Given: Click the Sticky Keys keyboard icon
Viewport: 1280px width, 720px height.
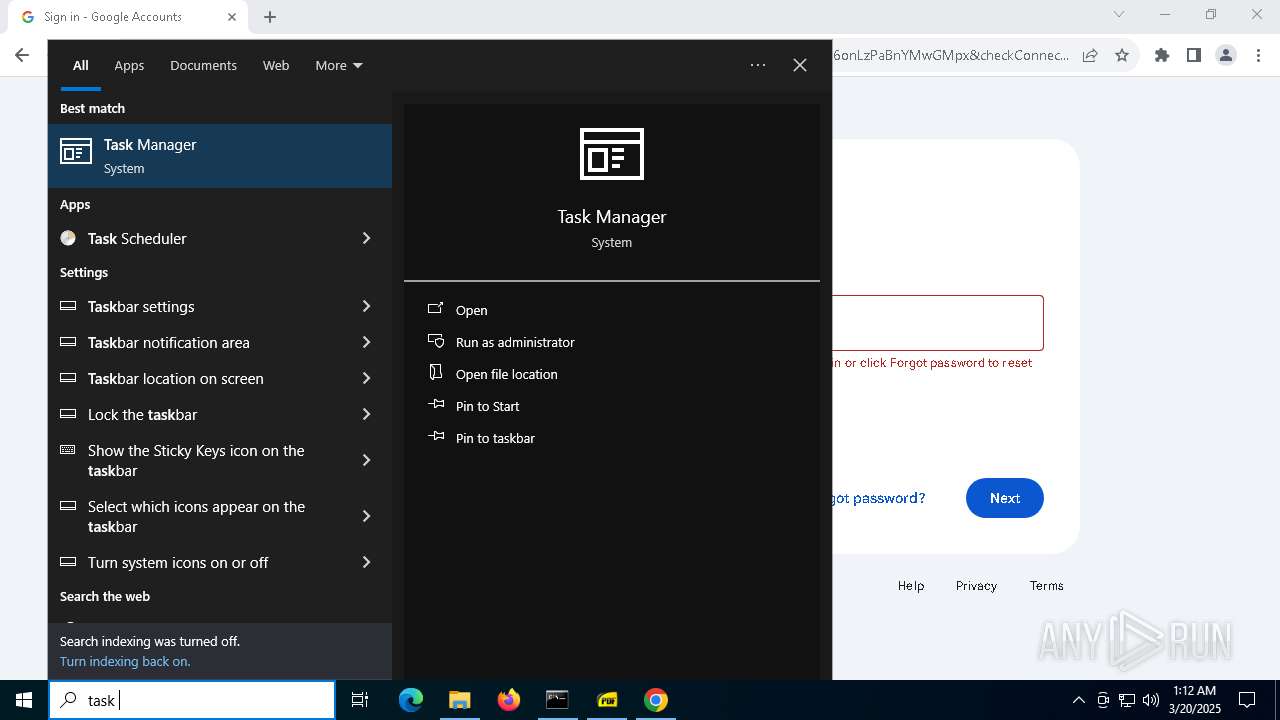Looking at the screenshot, I should pyautogui.click(x=68, y=450).
